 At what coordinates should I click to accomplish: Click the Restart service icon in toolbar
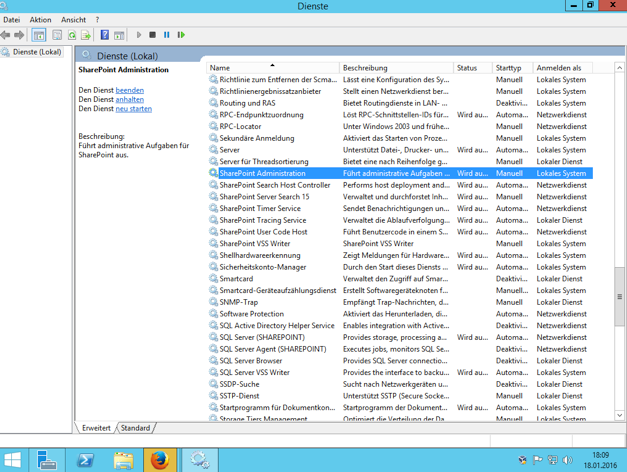(181, 35)
